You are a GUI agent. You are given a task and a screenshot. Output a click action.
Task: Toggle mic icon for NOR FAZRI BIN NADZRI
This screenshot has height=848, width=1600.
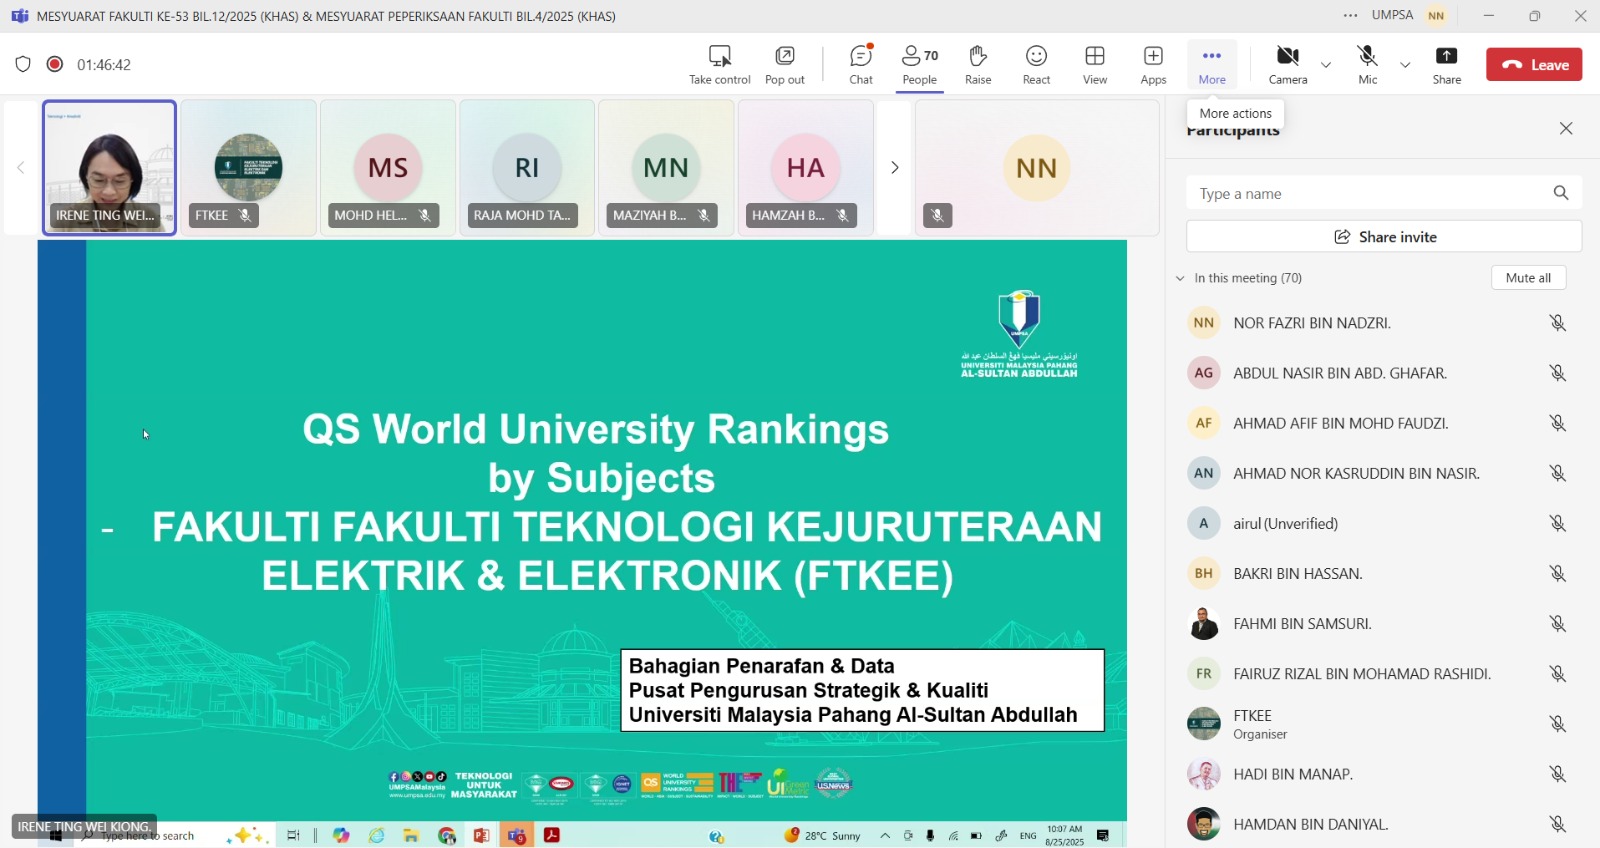pyautogui.click(x=1557, y=323)
